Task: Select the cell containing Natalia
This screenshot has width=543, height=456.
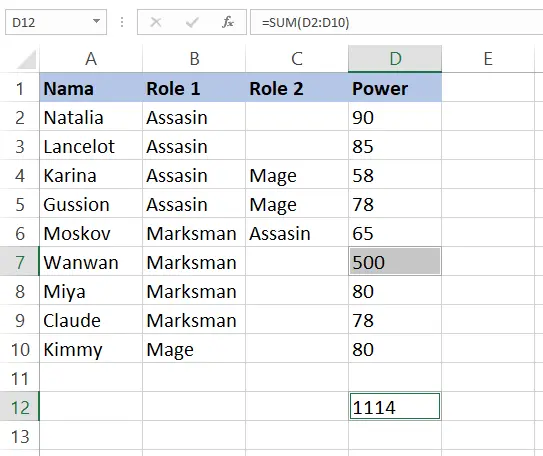Action: click(x=91, y=117)
